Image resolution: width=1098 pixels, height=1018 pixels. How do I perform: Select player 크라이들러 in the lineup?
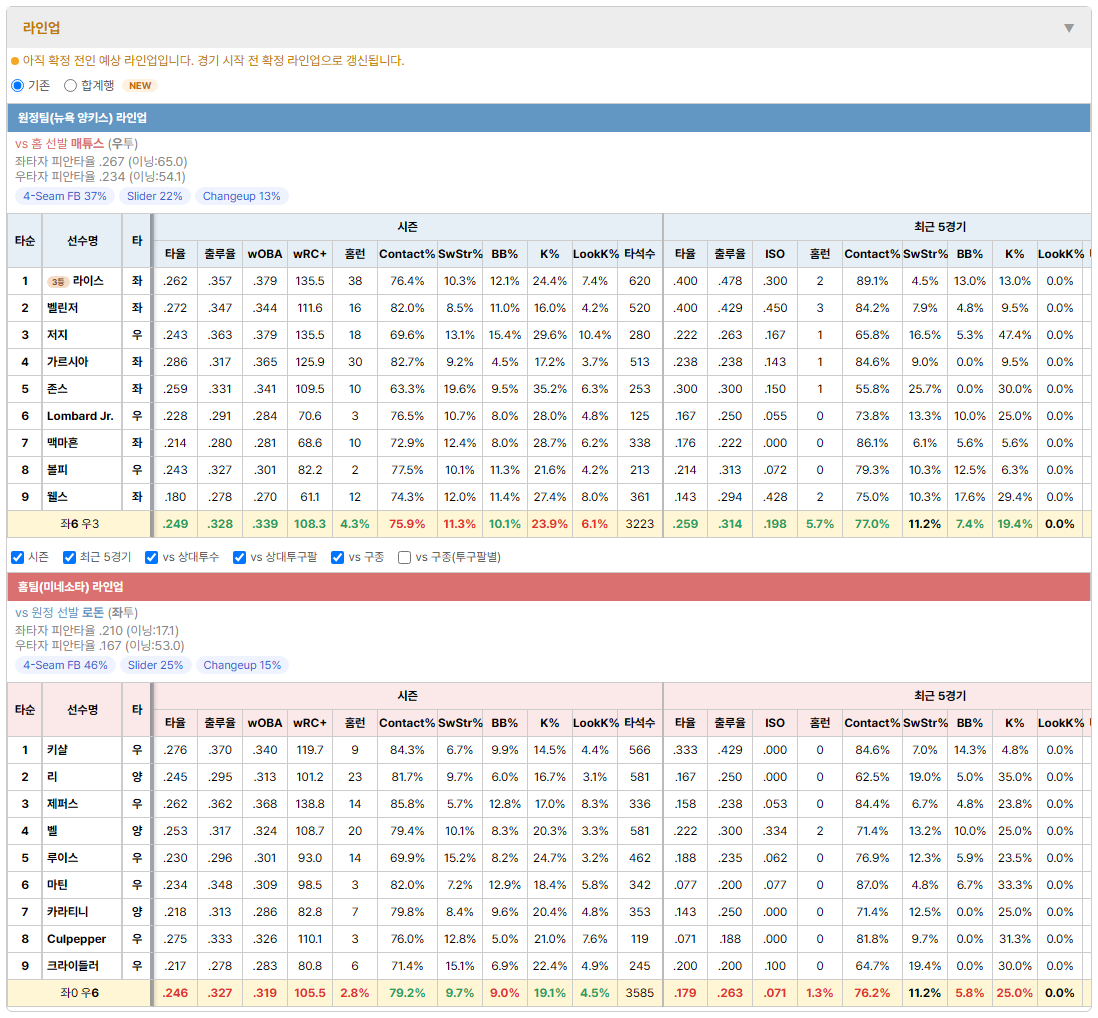point(73,966)
